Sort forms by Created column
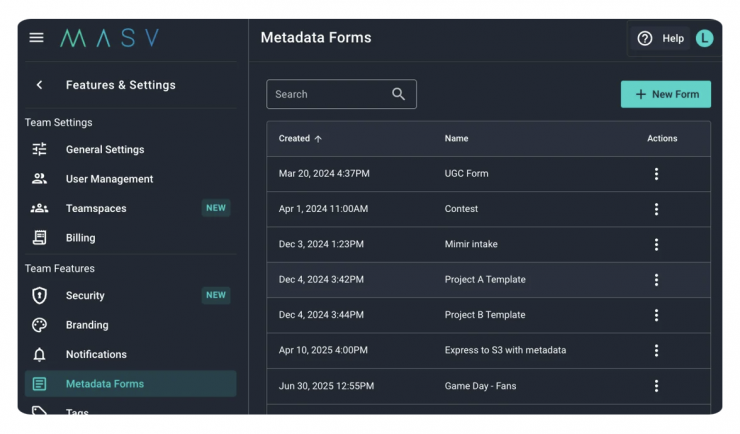This screenshot has width=740, height=434. (300, 139)
